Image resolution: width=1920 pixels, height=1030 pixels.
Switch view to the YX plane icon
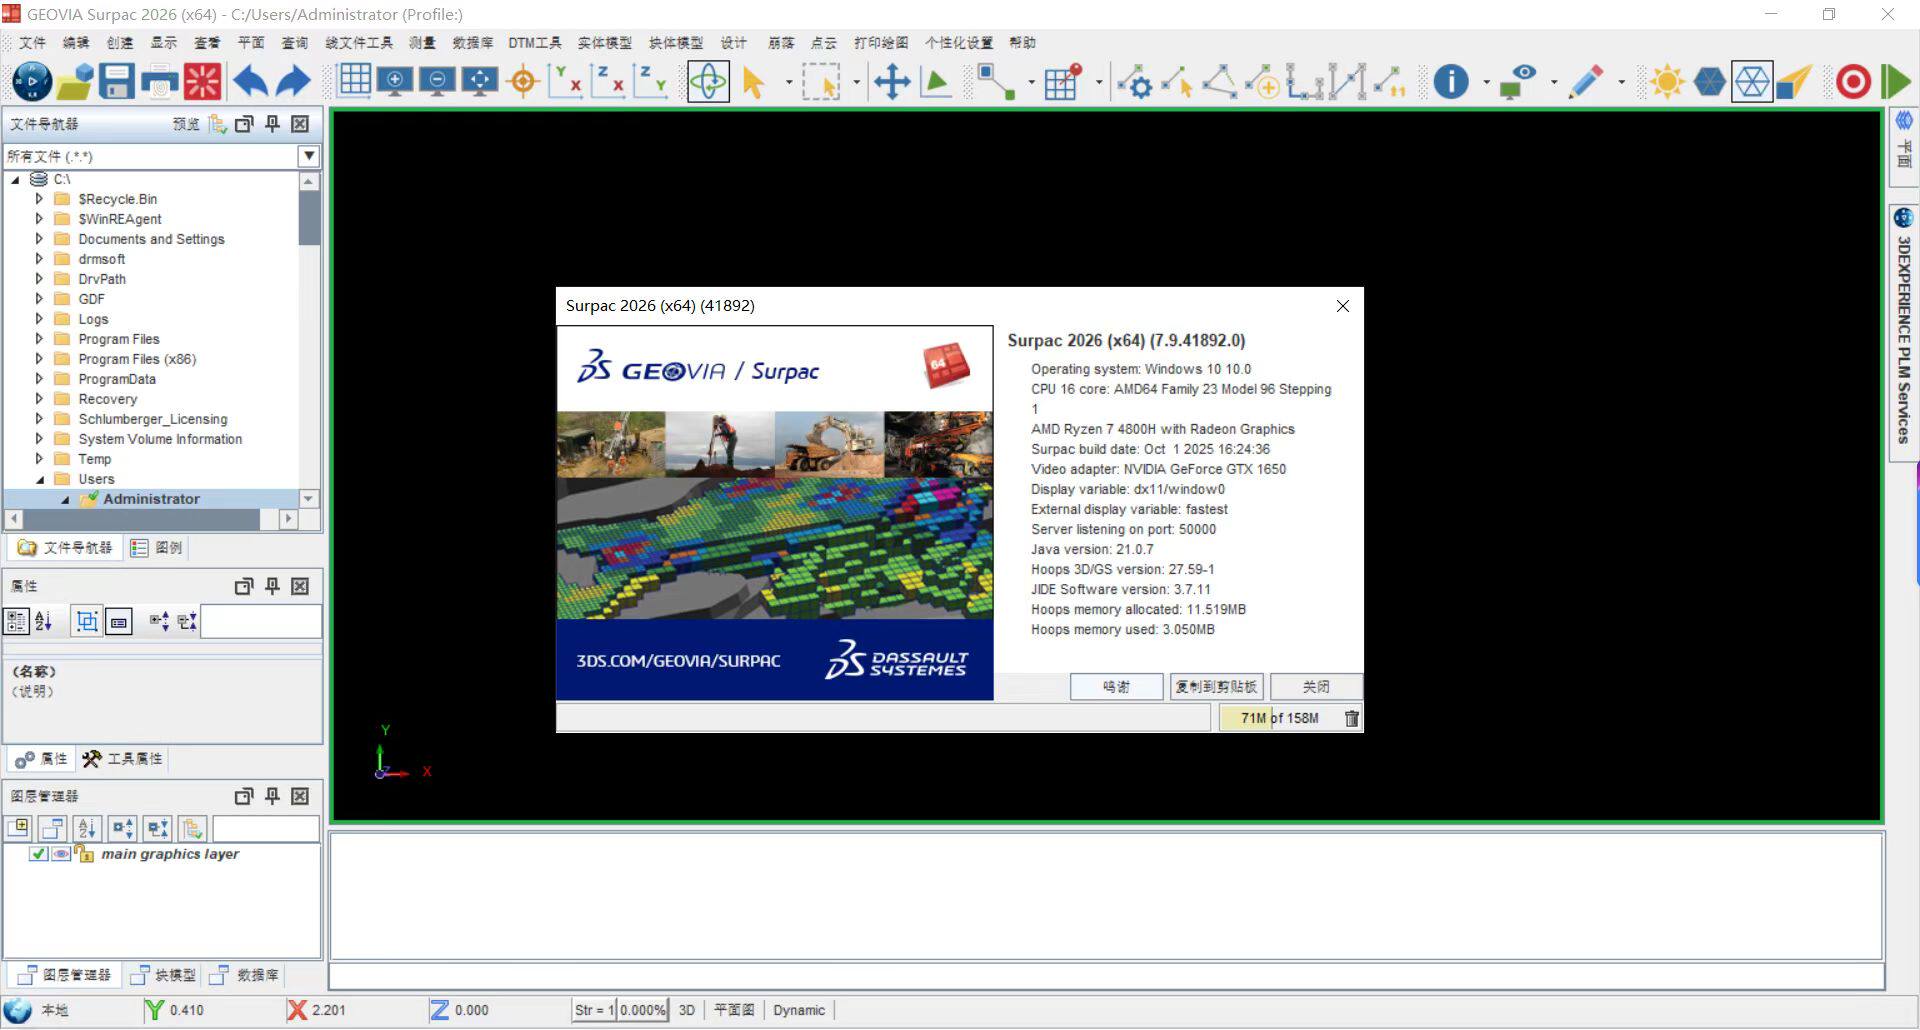tap(565, 81)
